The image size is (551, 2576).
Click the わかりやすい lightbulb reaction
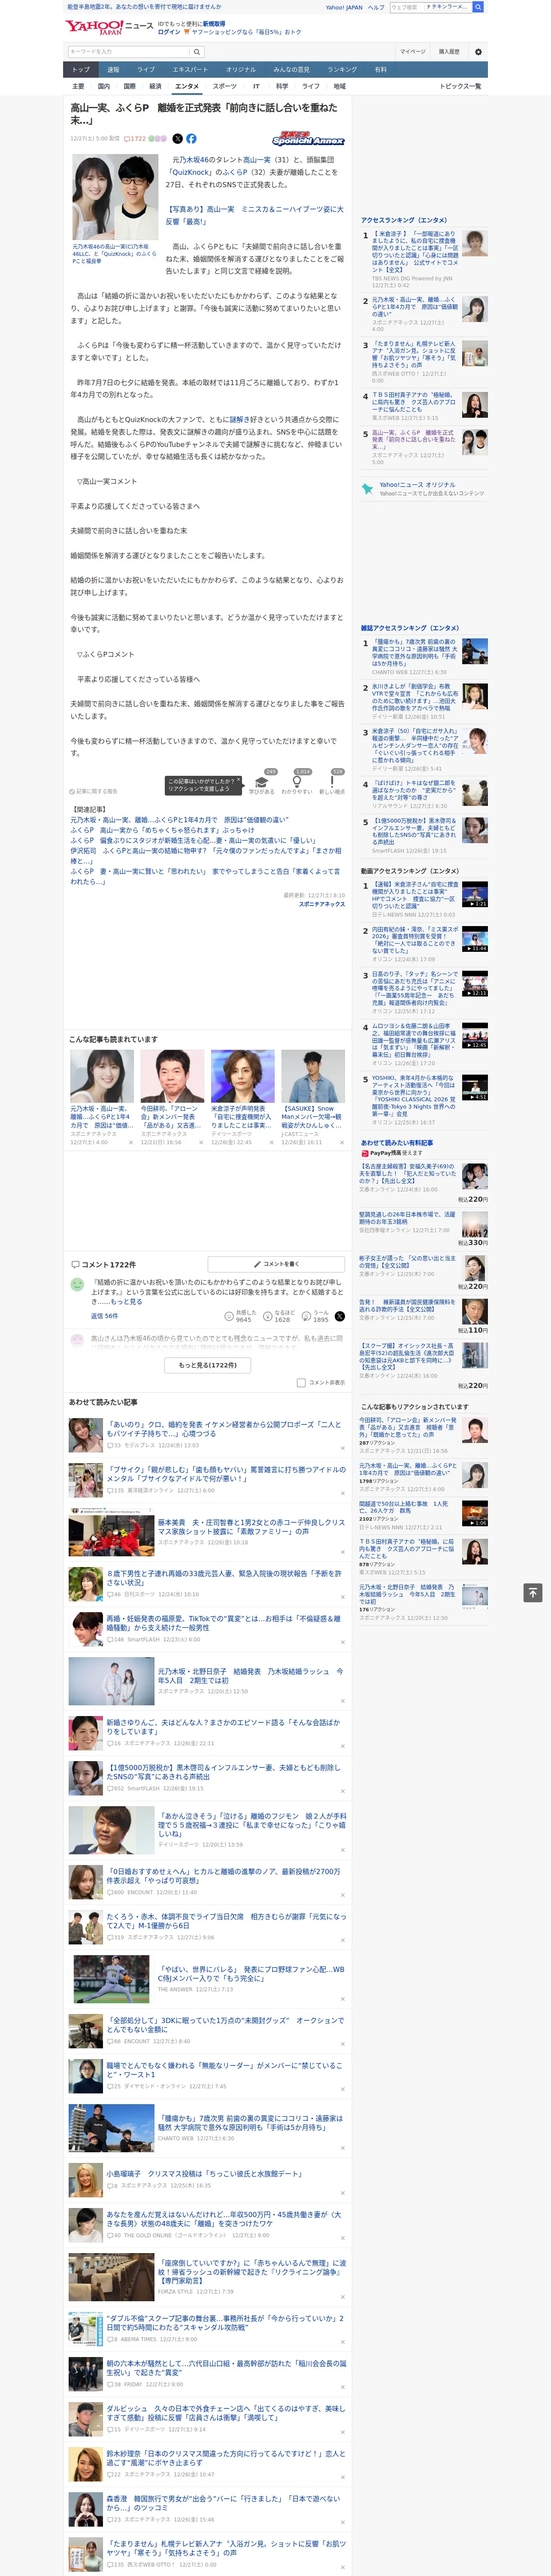pos(297,783)
